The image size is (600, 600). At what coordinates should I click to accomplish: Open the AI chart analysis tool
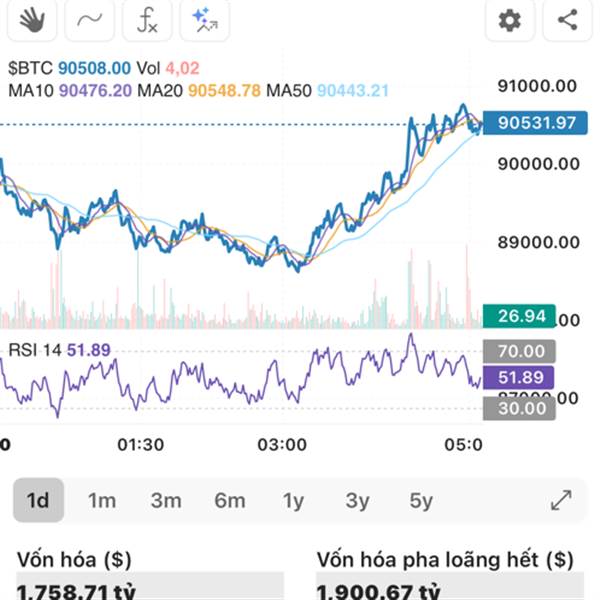(205, 20)
